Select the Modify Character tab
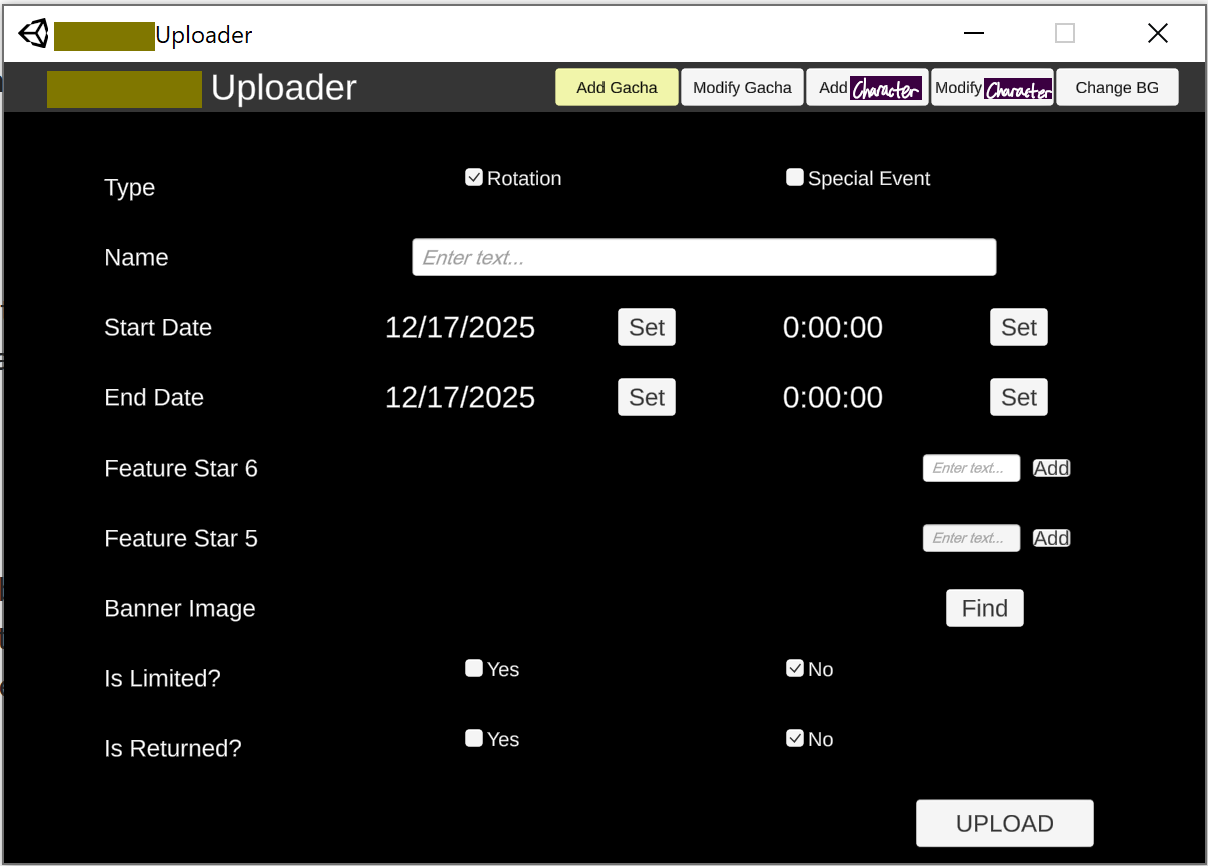 coord(992,87)
